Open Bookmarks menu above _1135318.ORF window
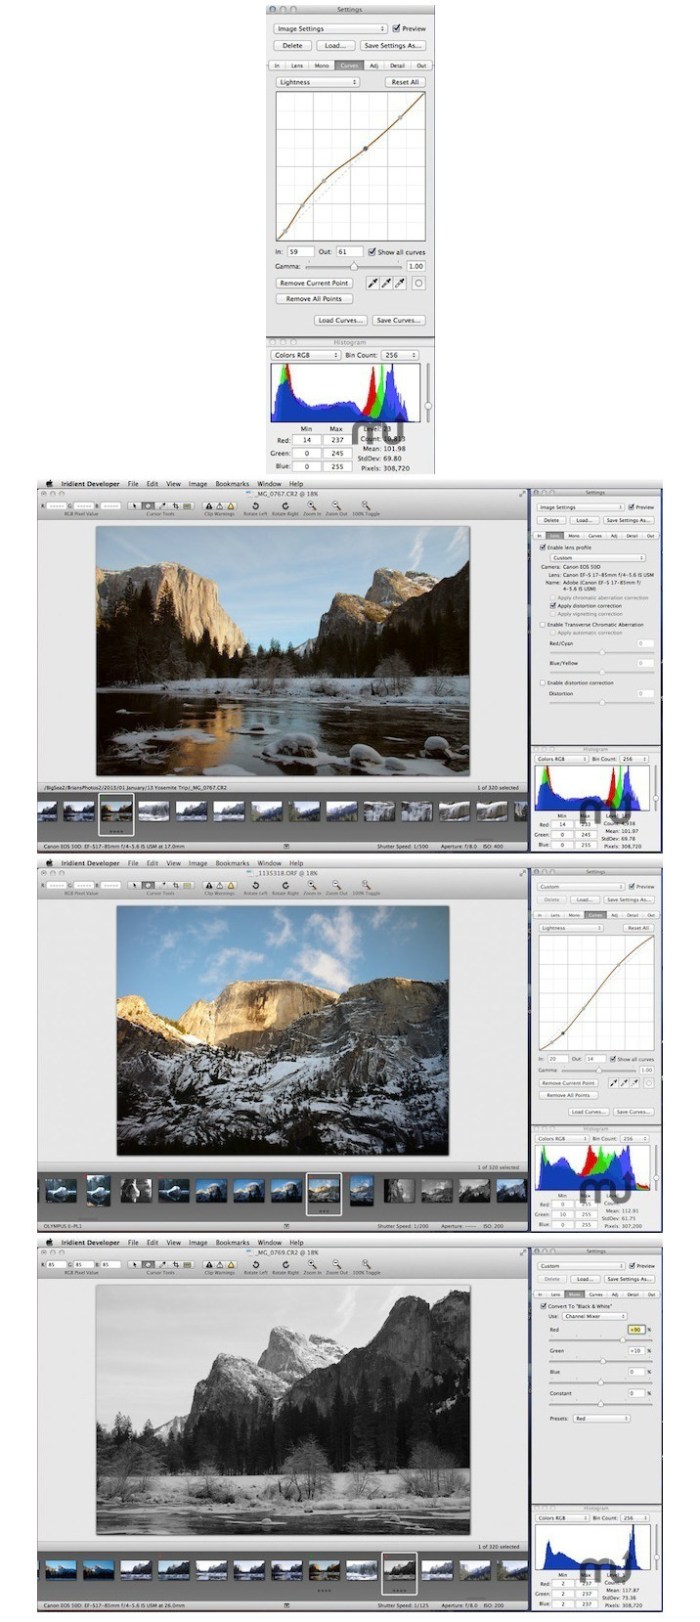 (x=232, y=863)
